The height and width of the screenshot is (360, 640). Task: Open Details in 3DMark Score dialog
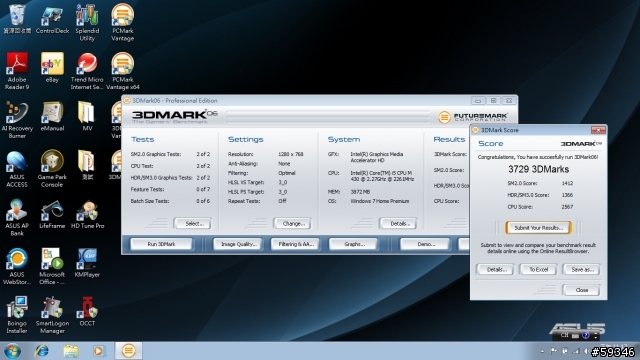click(495, 269)
